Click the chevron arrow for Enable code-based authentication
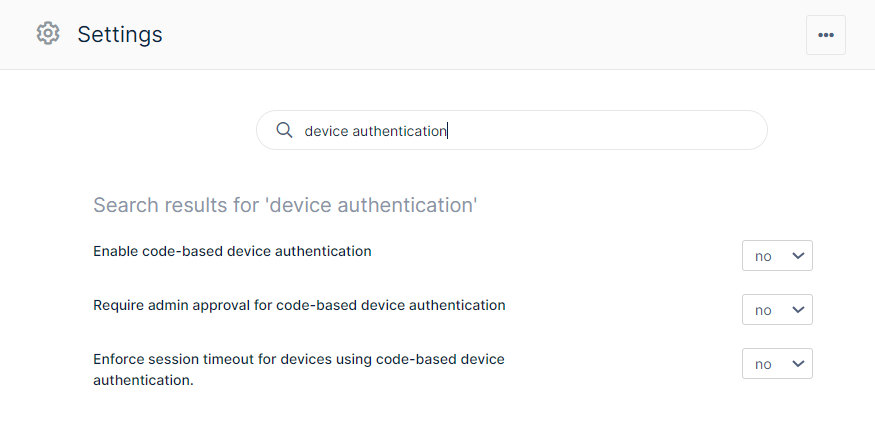The height and width of the screenshot is (446, 875). point(798,256)
